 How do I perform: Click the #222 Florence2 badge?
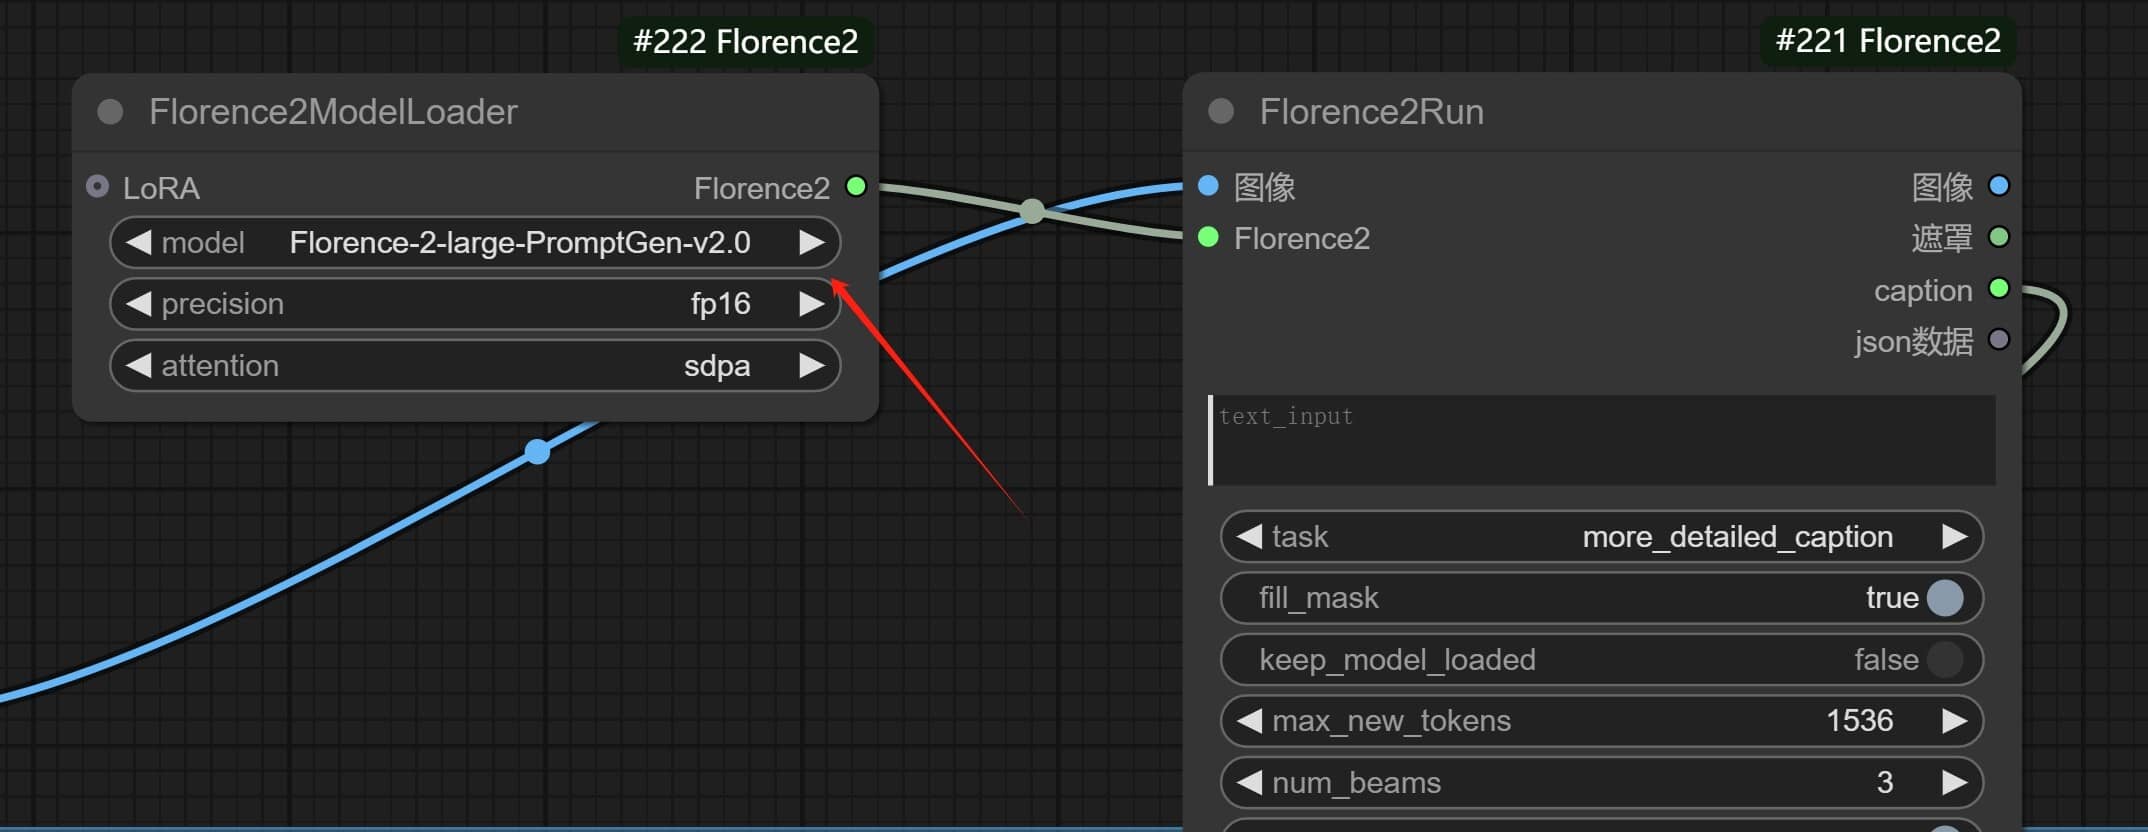coord(745,42)
